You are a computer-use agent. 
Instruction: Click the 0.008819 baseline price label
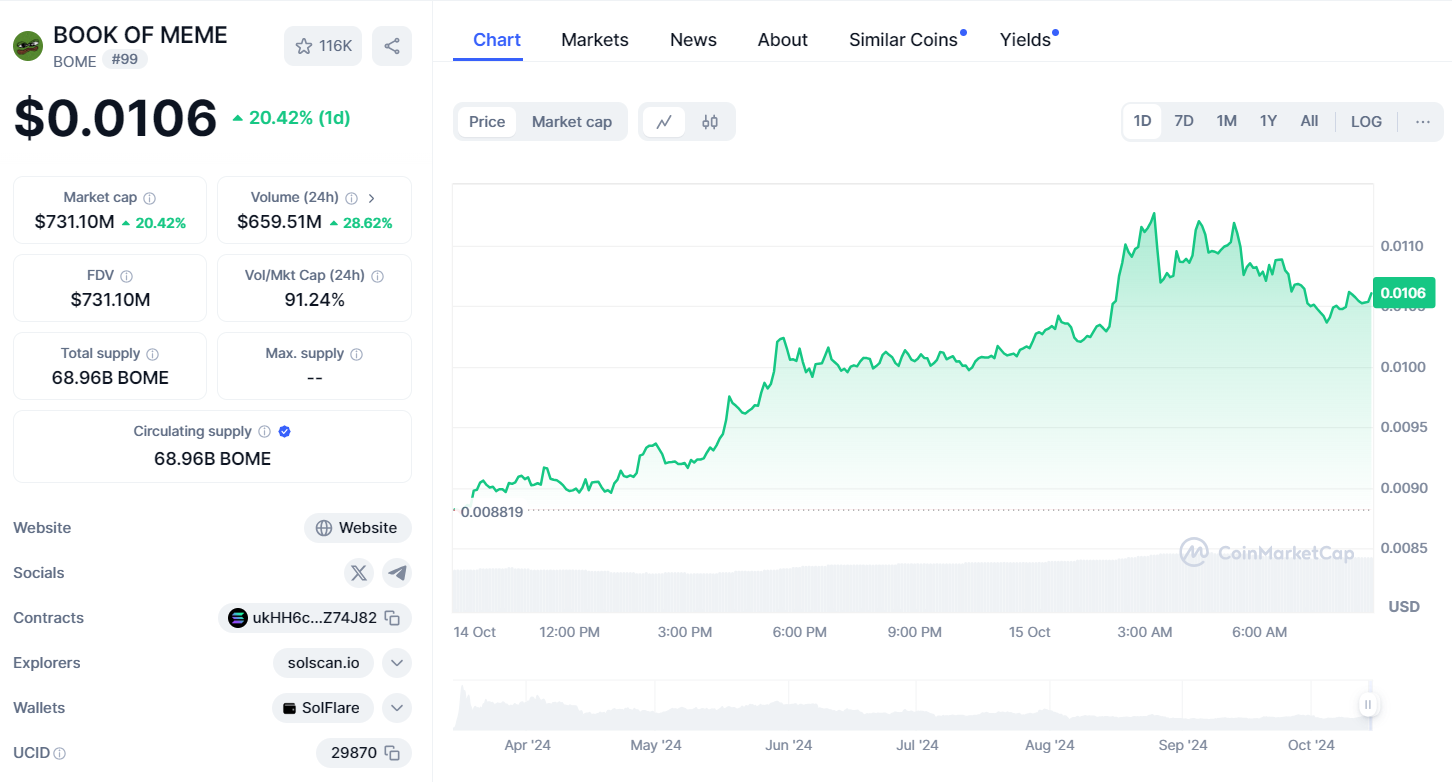(x=491, y=511)
